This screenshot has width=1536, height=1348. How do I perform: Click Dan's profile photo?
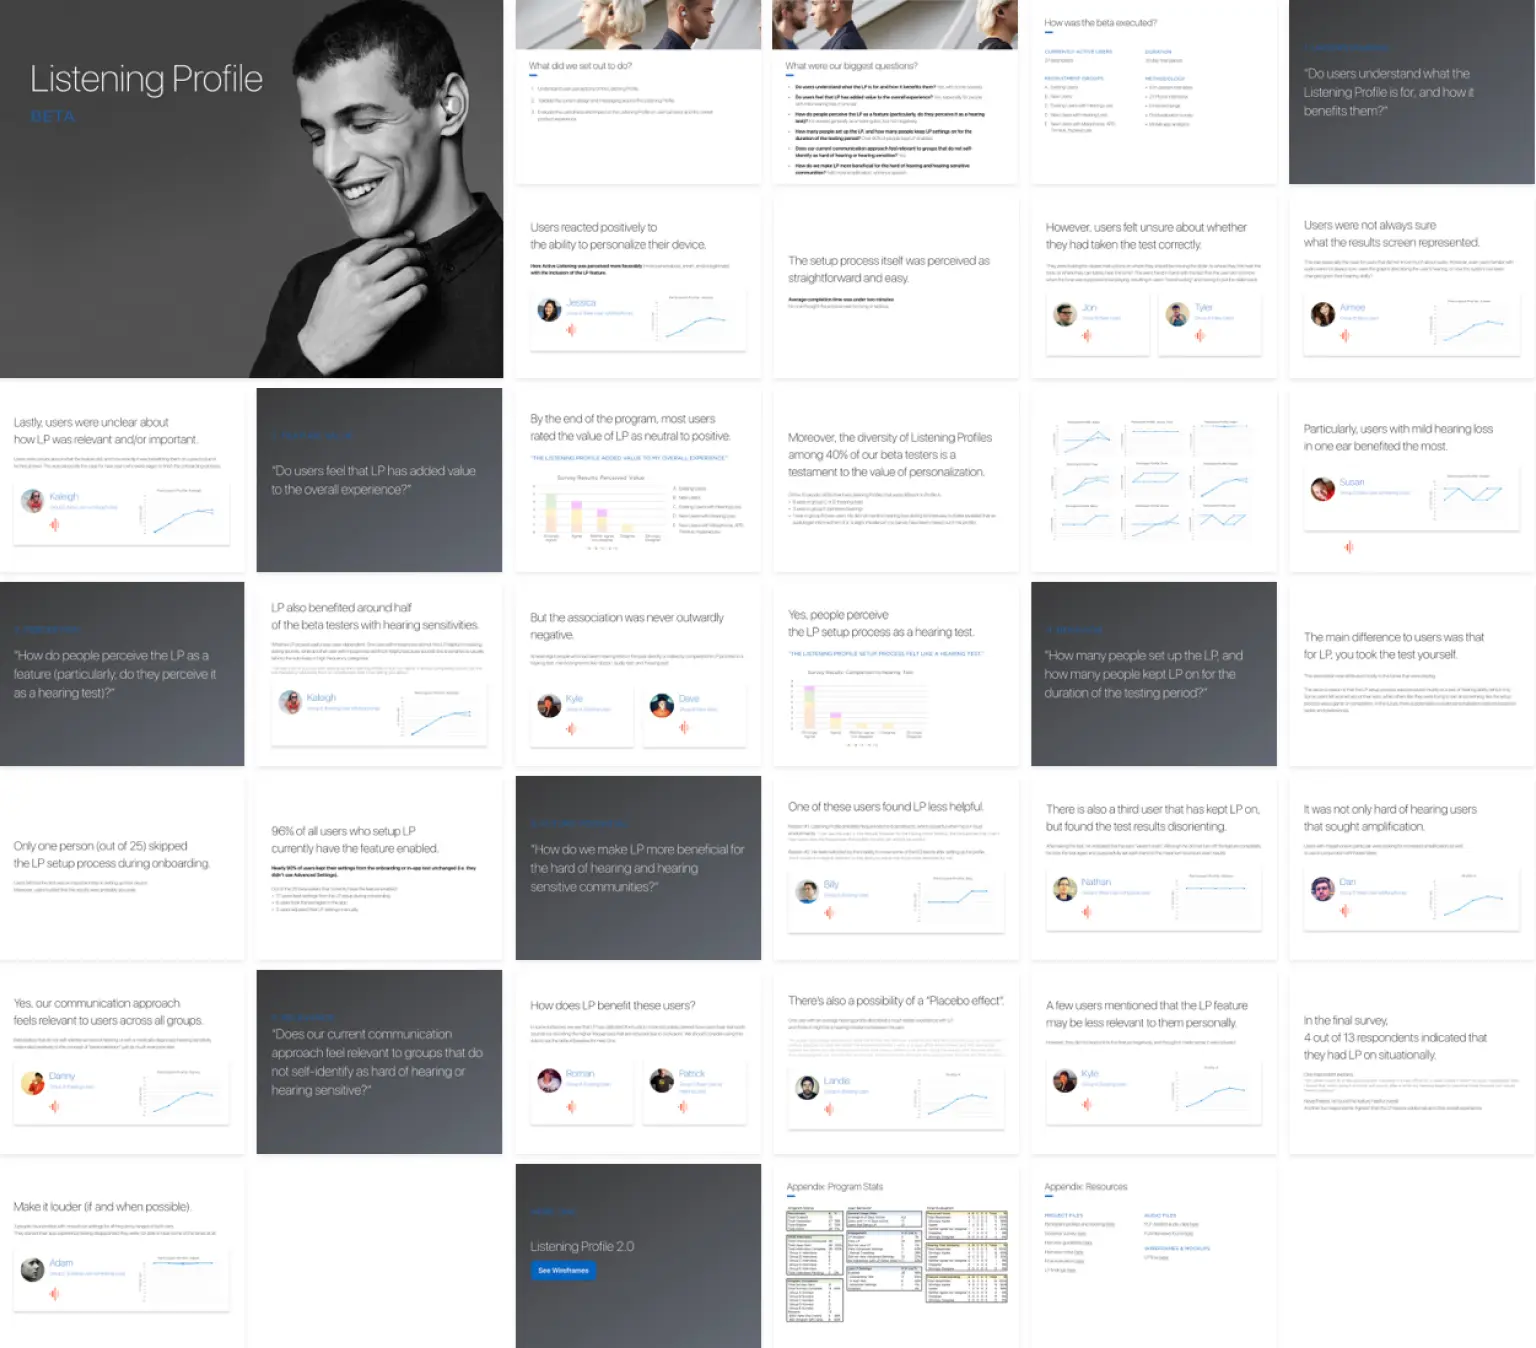pyautogui.click(x=1322, y=888)
